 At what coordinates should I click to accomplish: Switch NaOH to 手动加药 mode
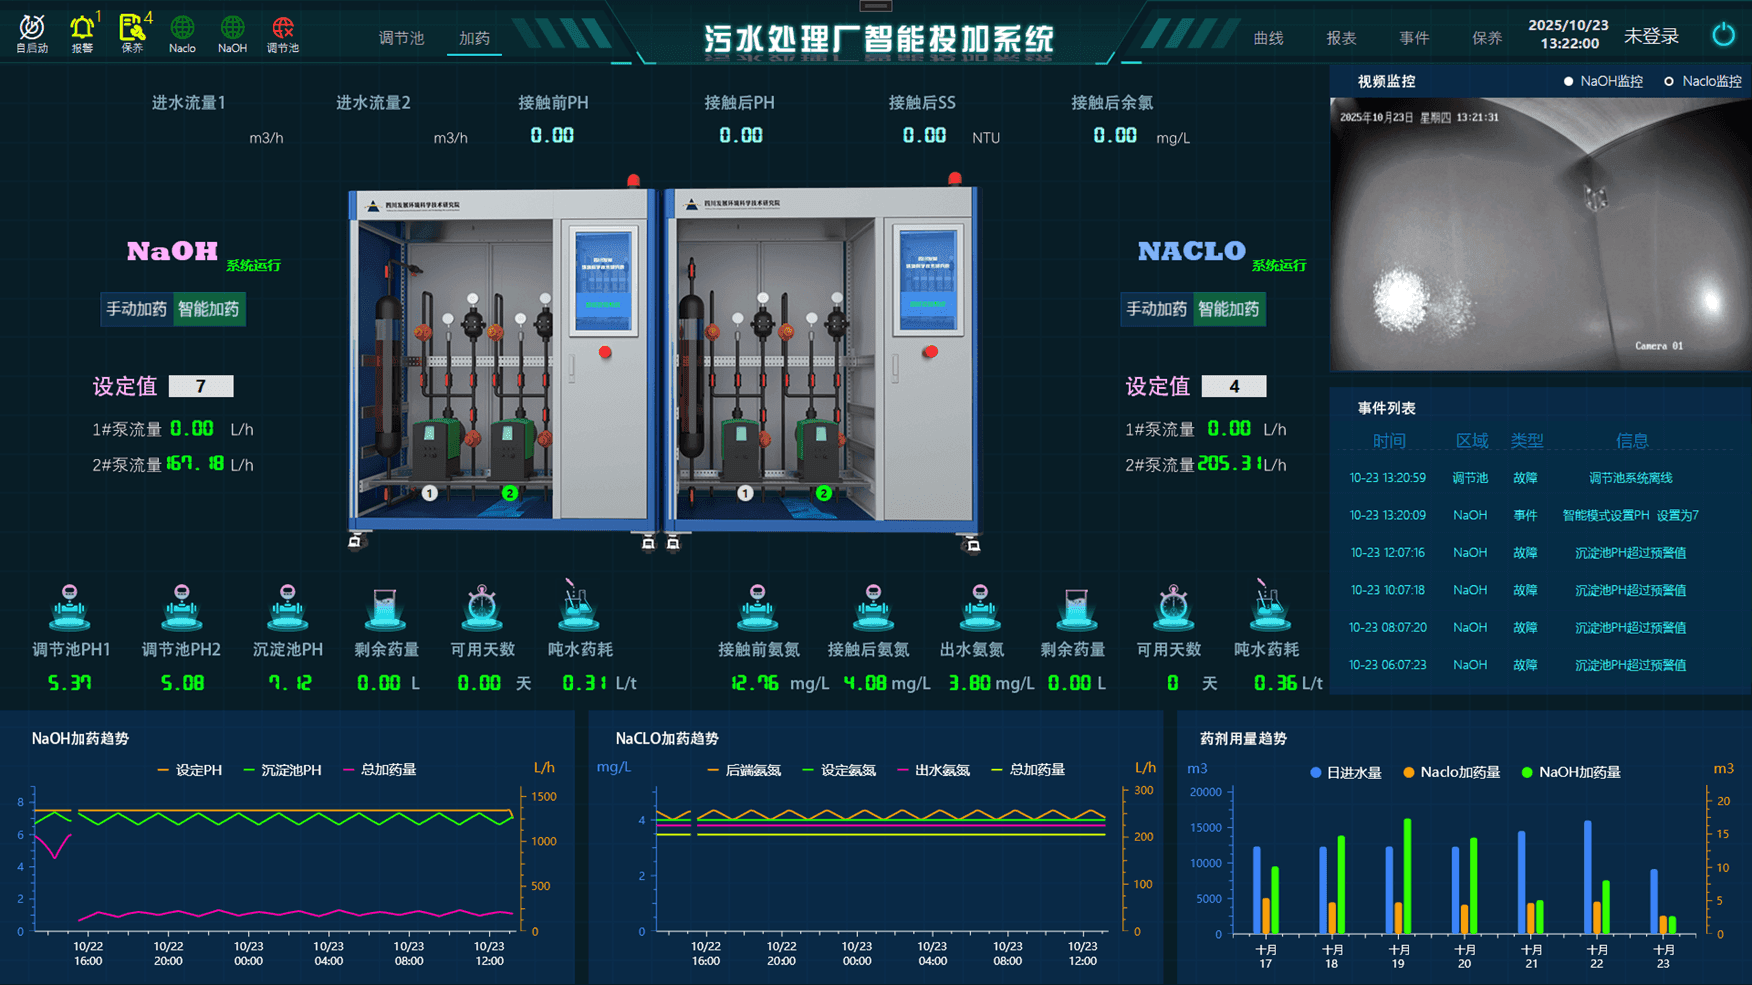[137, 309]
